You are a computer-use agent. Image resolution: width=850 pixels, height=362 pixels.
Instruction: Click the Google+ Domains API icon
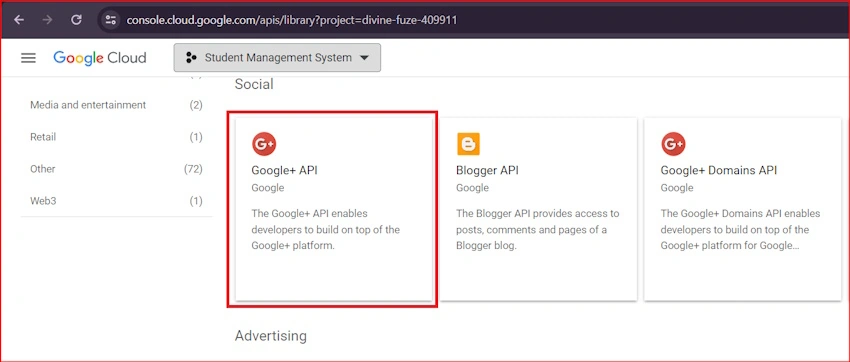673,144
